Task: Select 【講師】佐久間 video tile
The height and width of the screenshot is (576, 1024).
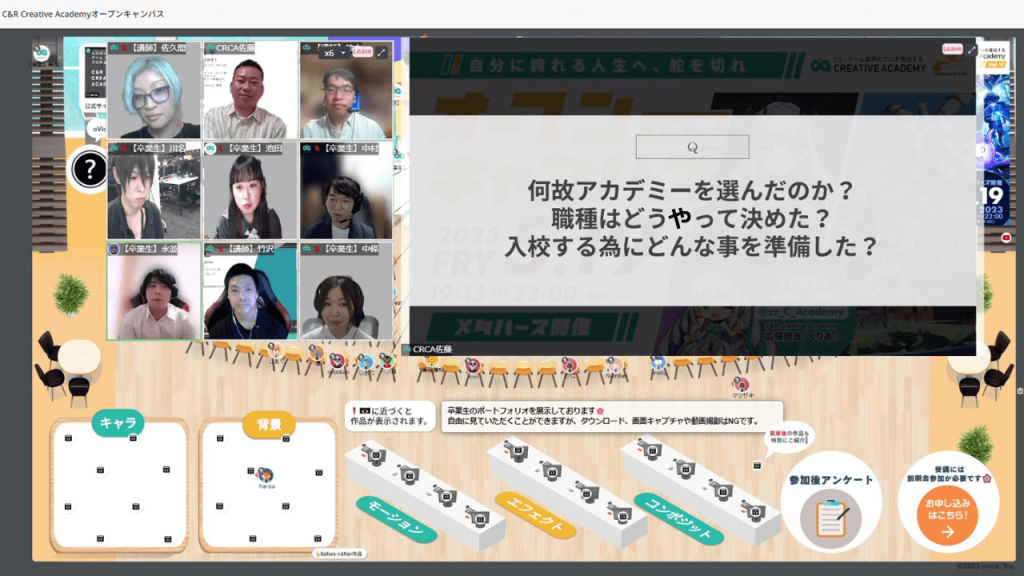Action: (154, 92)
